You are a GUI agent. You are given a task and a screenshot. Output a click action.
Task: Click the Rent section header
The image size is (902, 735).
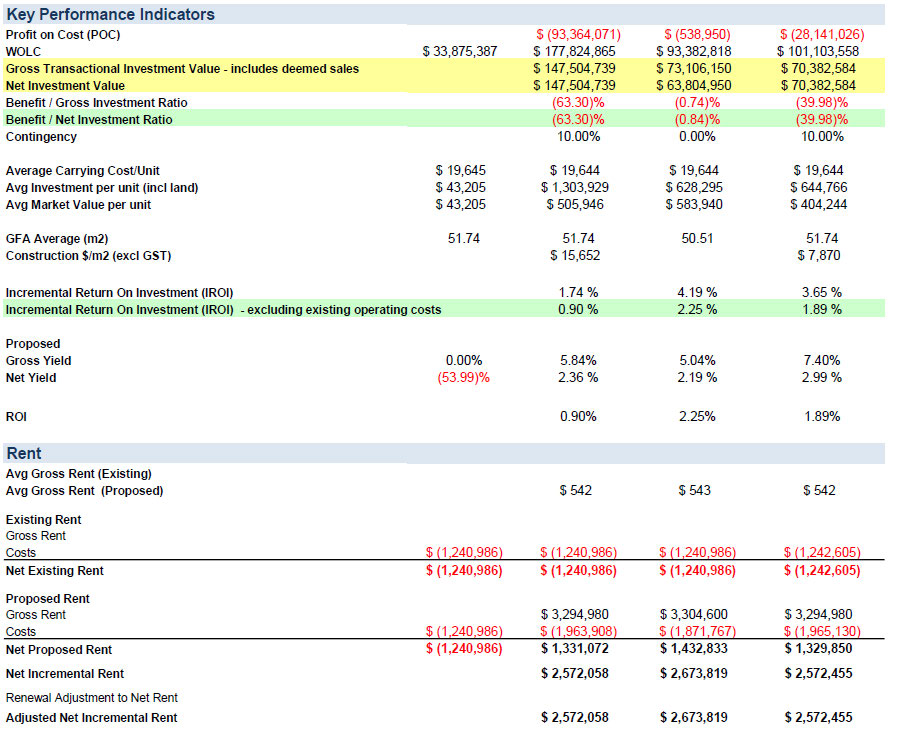click(24, 453)
